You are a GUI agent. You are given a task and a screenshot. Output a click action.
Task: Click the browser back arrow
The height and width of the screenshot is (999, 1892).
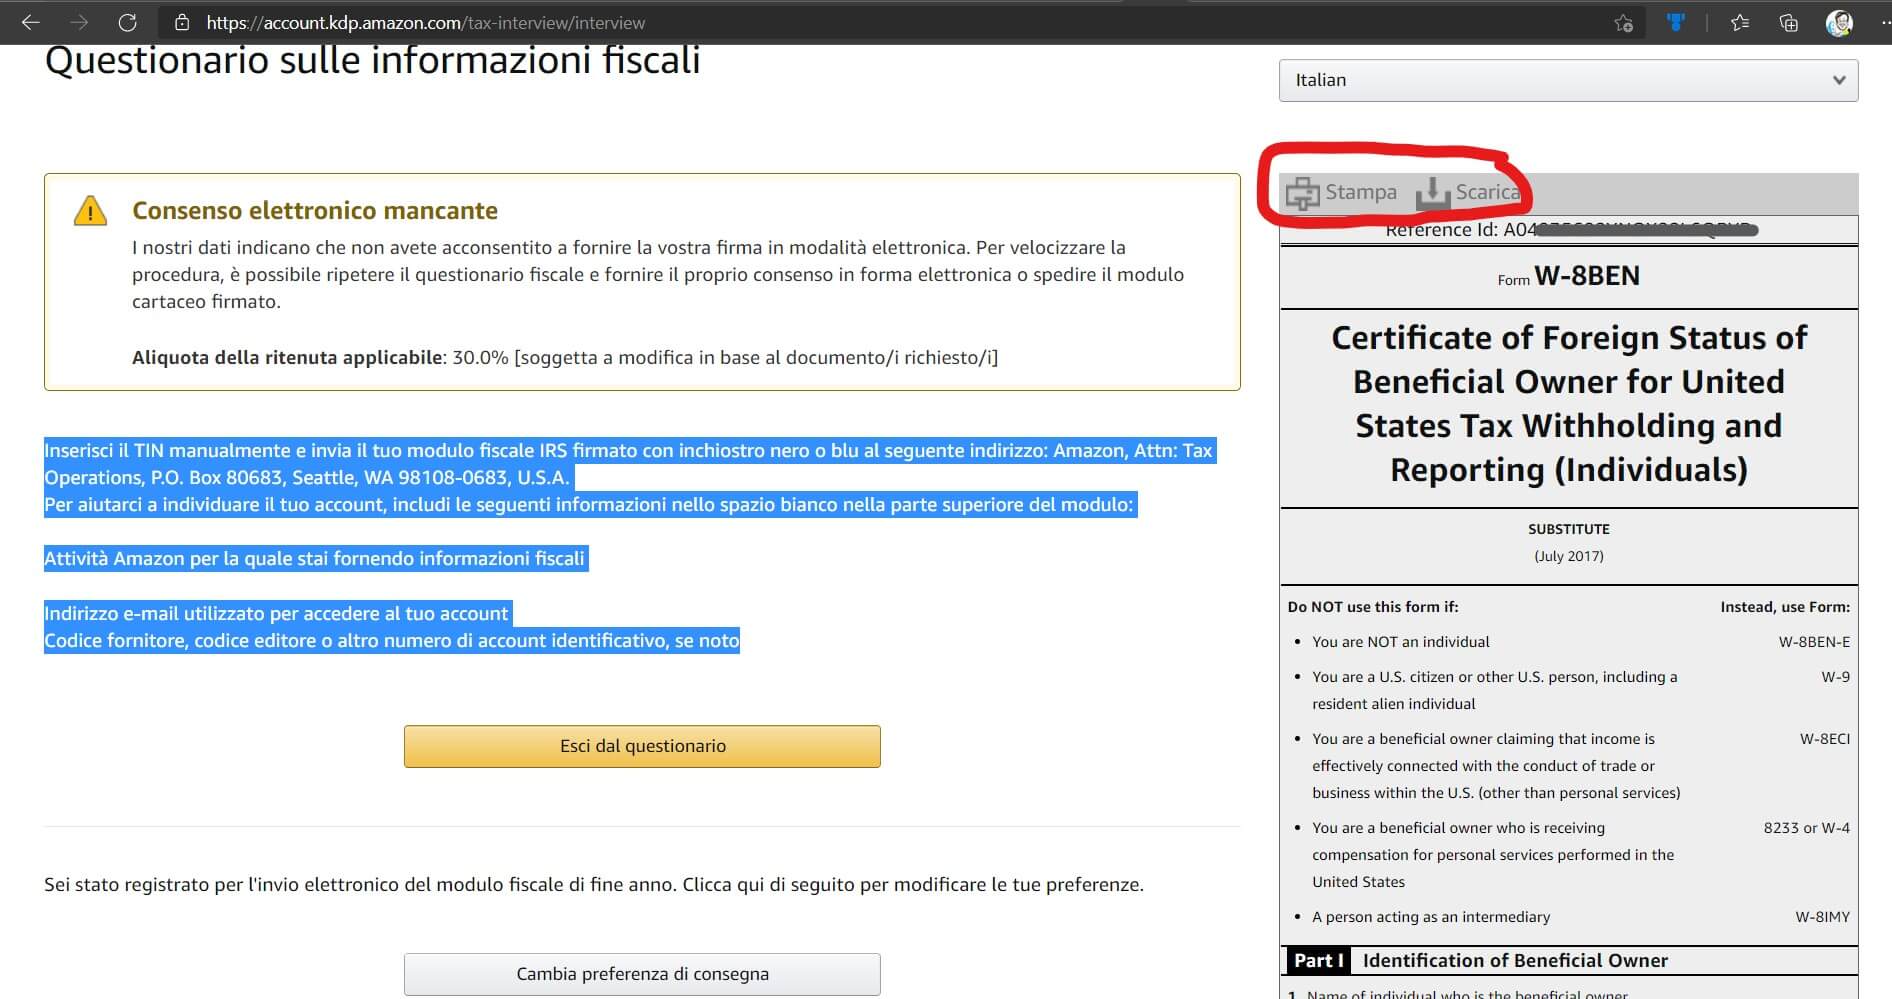point(31,22)
